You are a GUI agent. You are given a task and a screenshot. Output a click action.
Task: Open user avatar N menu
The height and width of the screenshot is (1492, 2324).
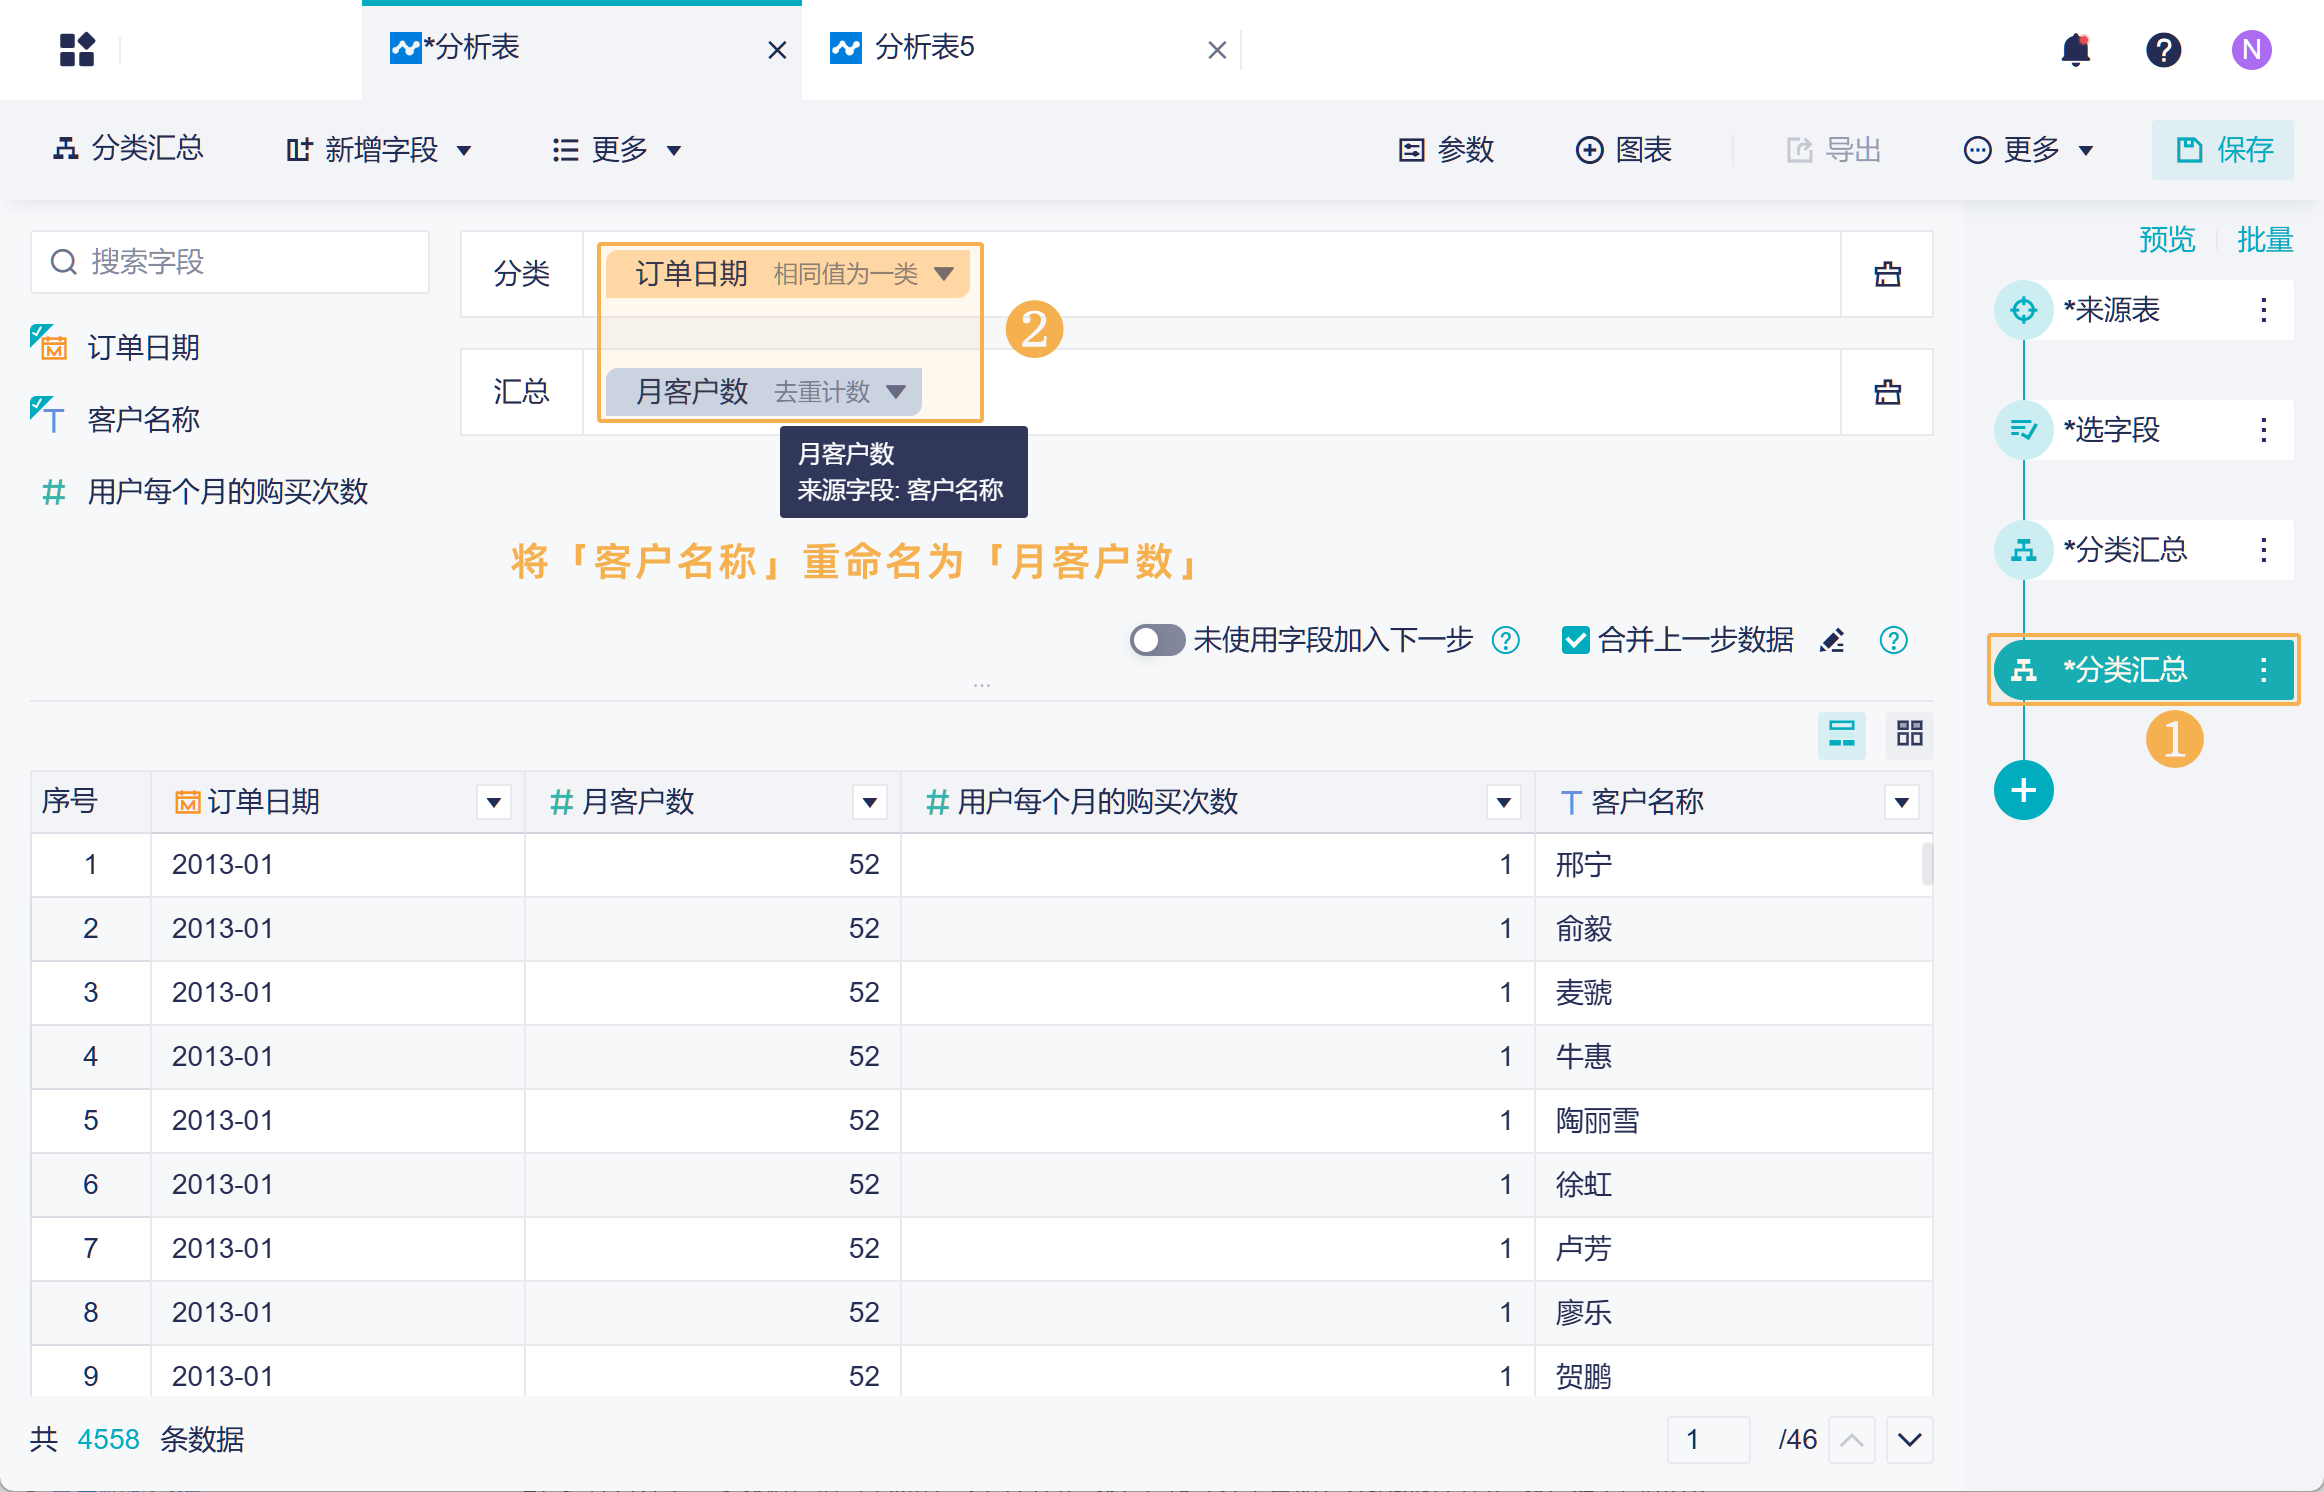[x=2251, y=49]
